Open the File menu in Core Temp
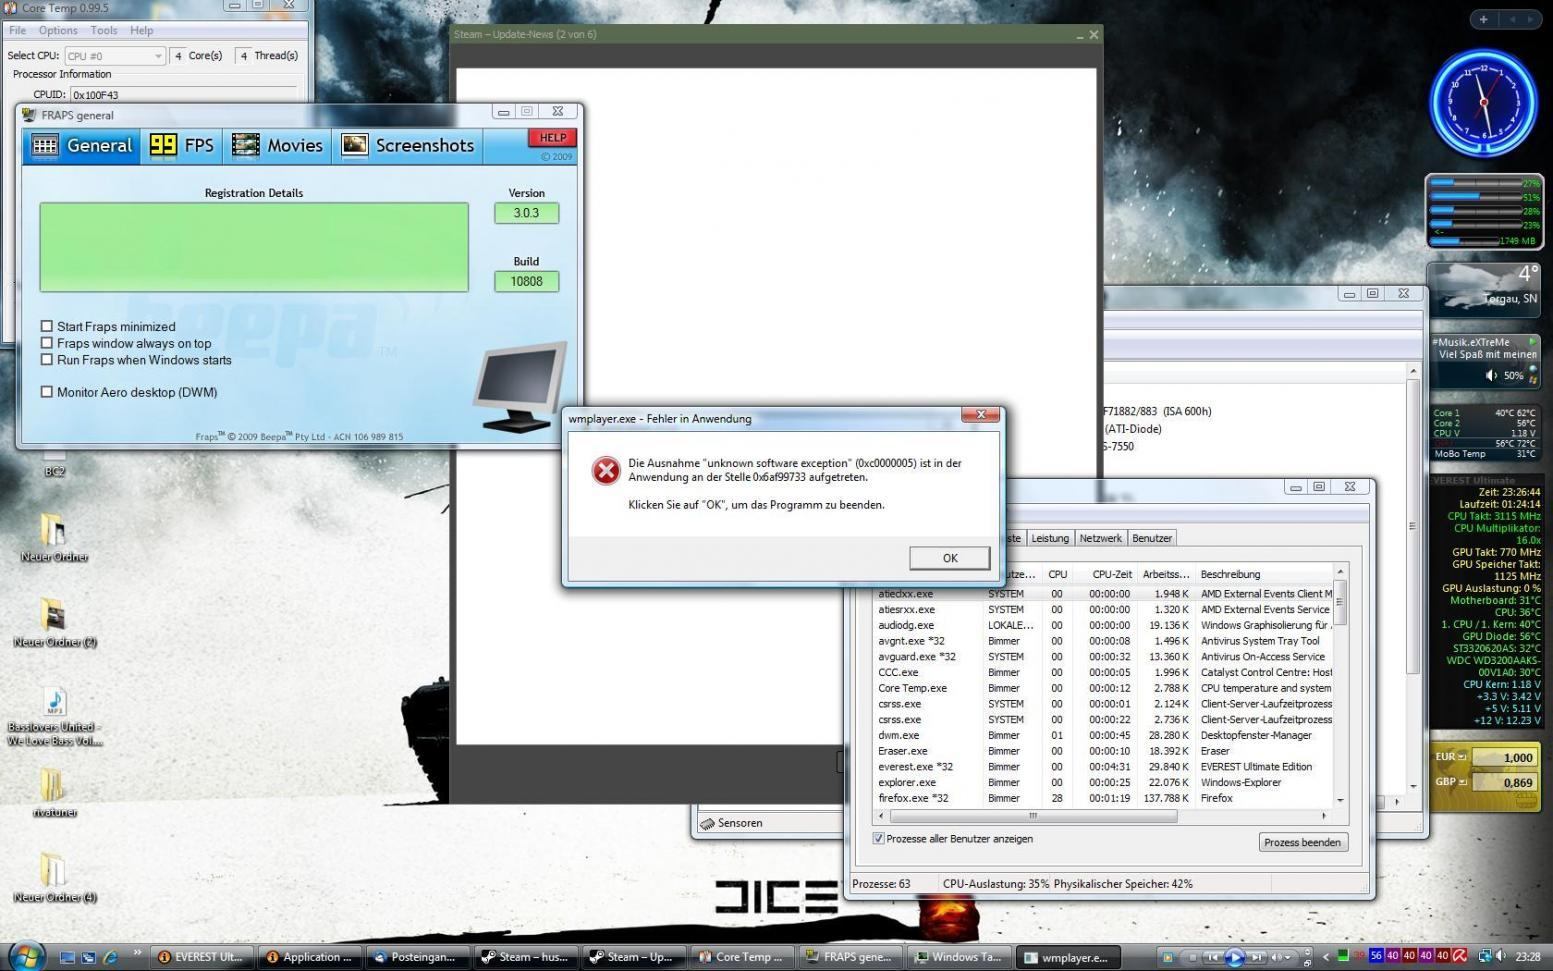 (18, 31)
